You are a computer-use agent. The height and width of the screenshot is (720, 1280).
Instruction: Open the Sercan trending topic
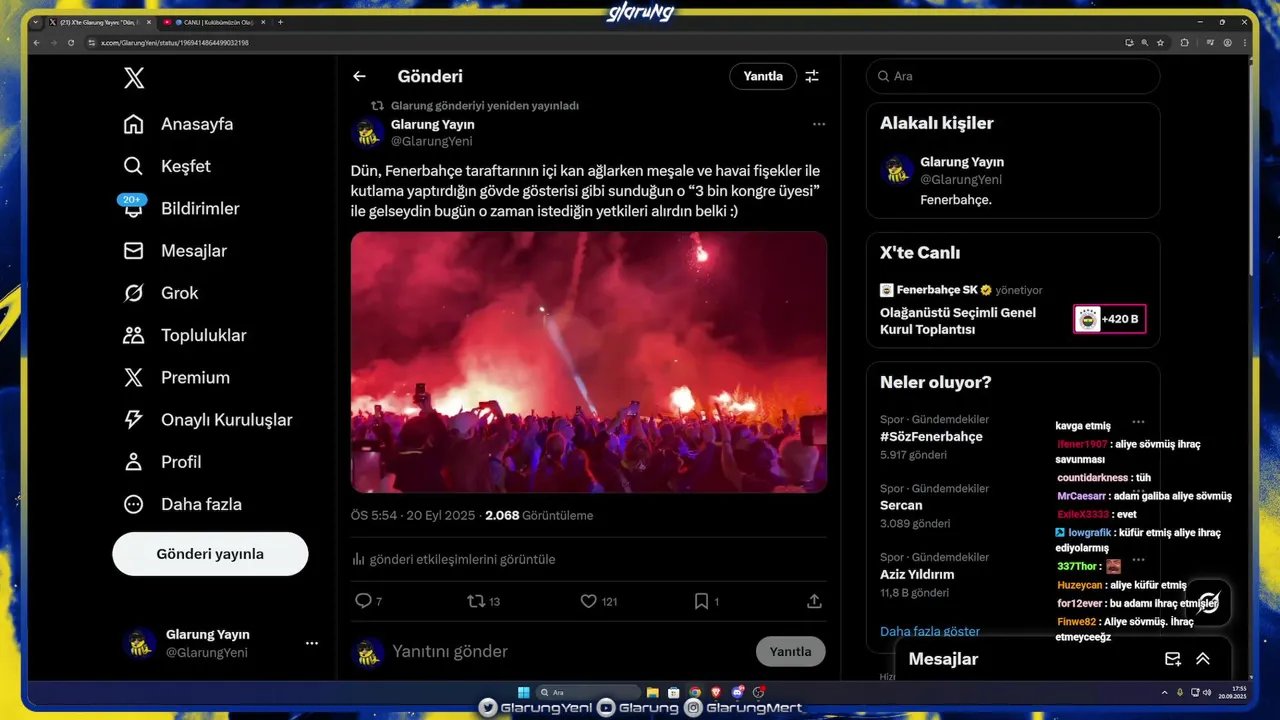pos(901,505)
